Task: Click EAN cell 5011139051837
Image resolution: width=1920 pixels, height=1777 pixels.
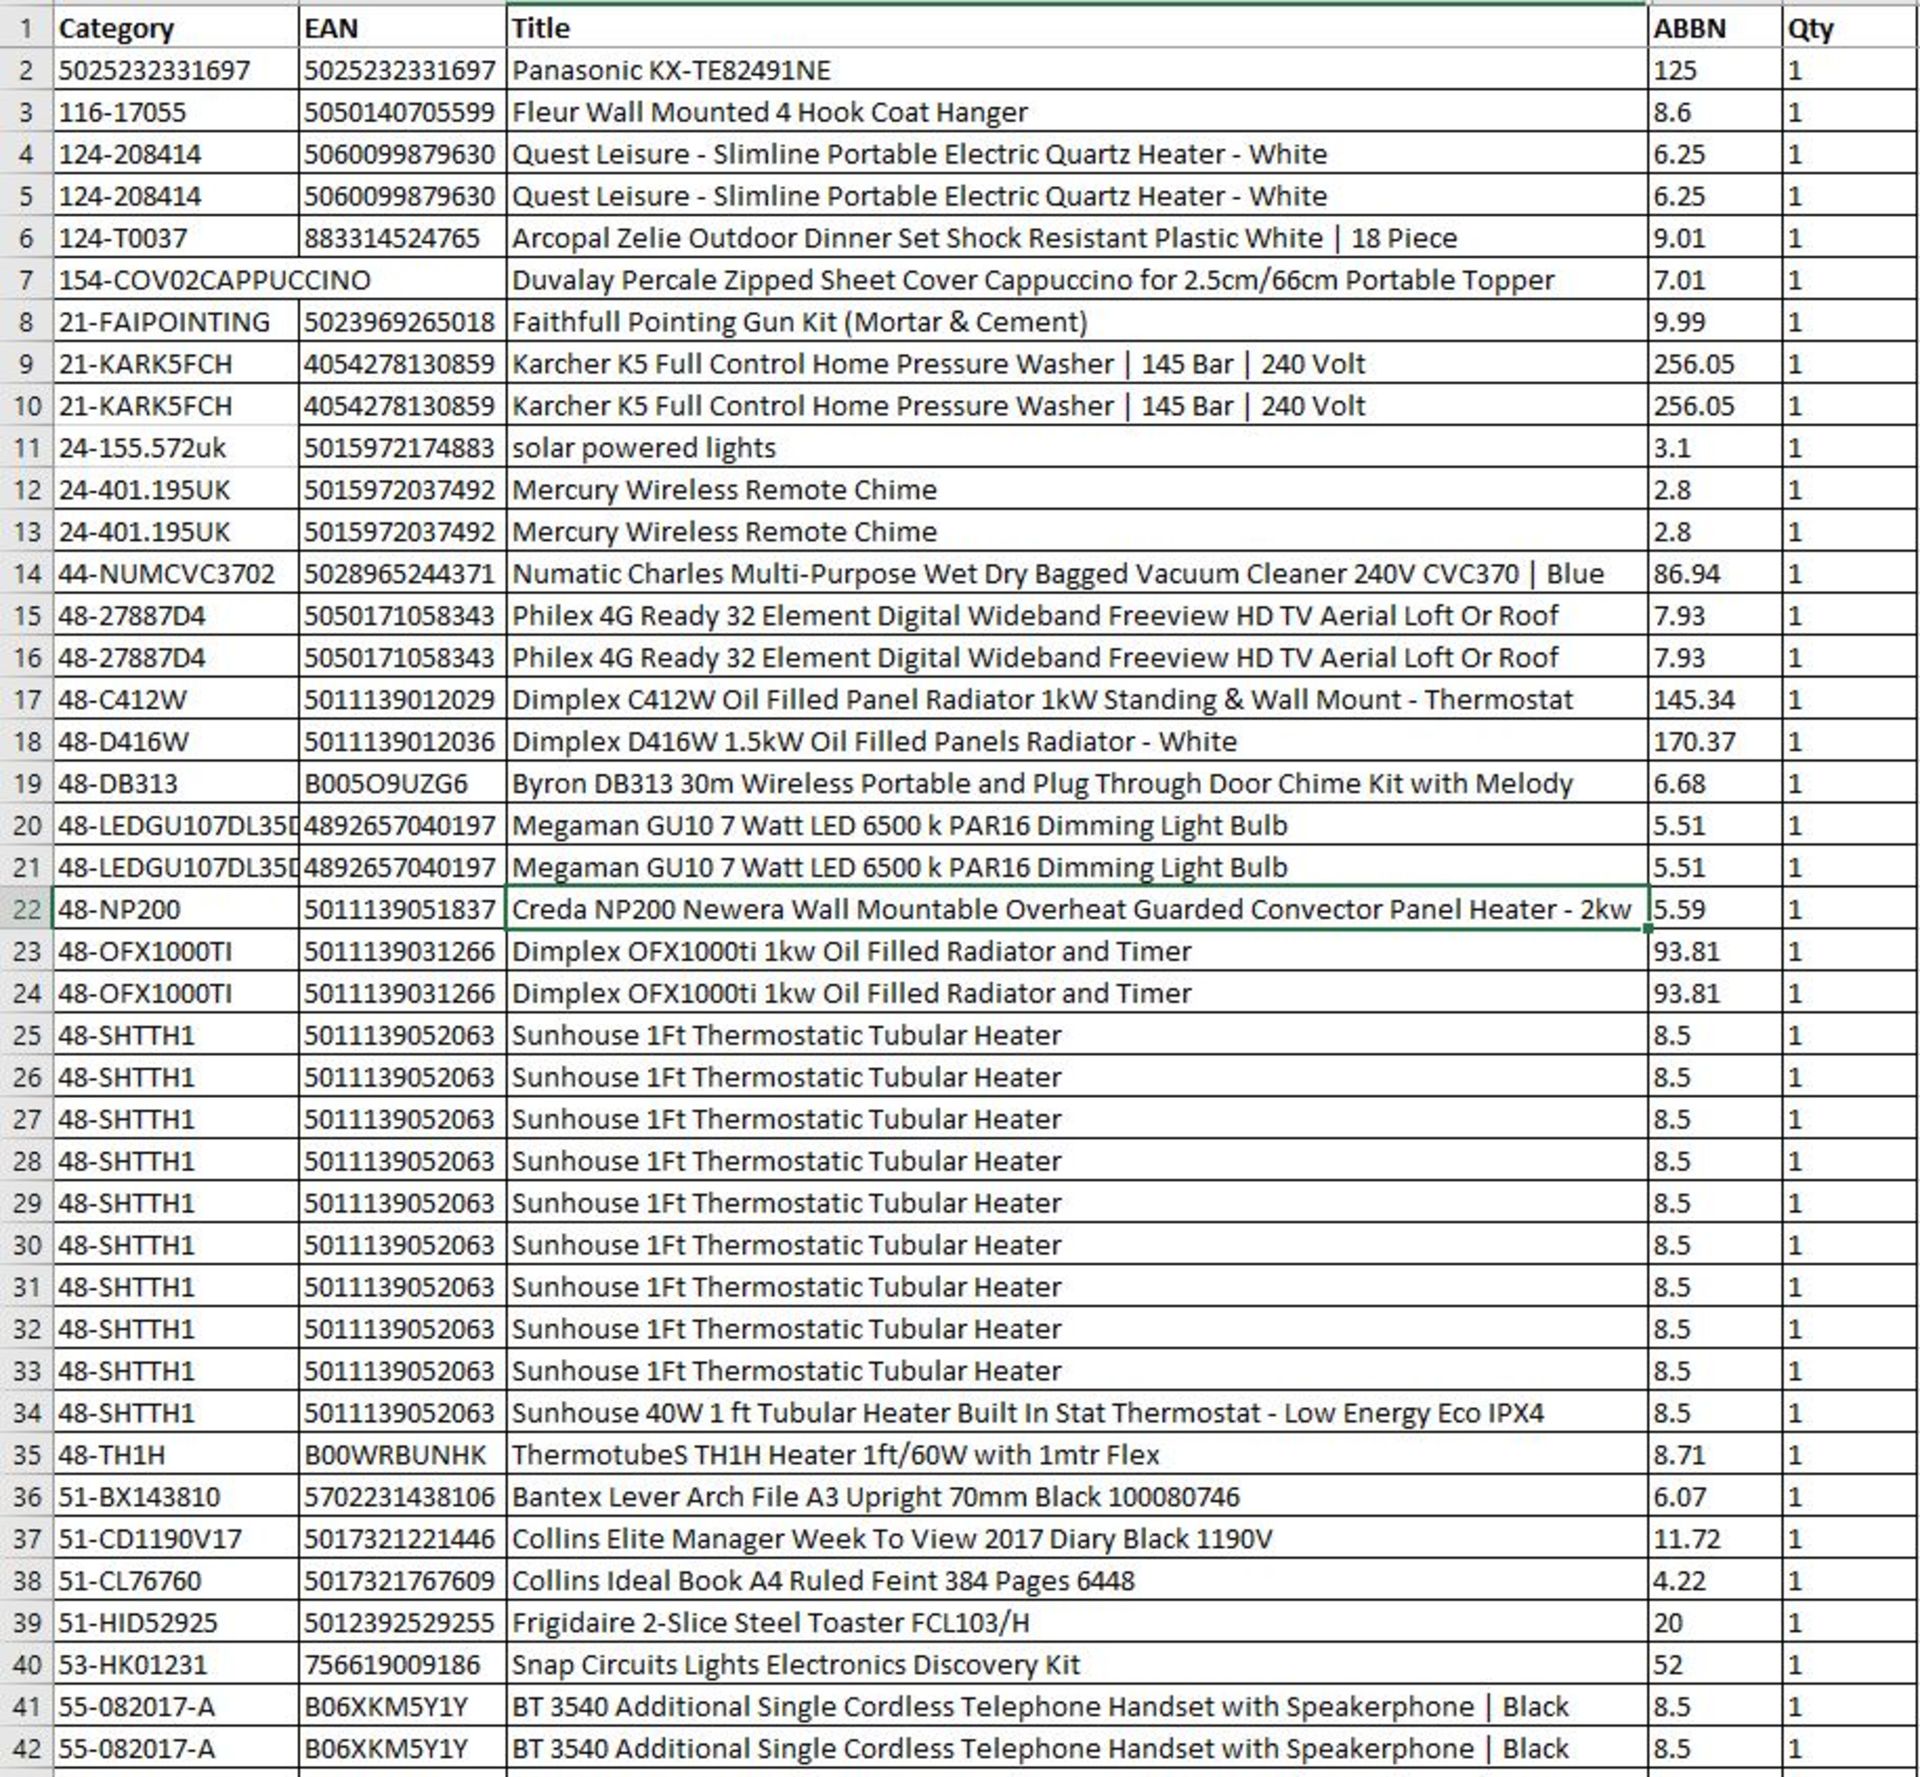Action: 402,909
